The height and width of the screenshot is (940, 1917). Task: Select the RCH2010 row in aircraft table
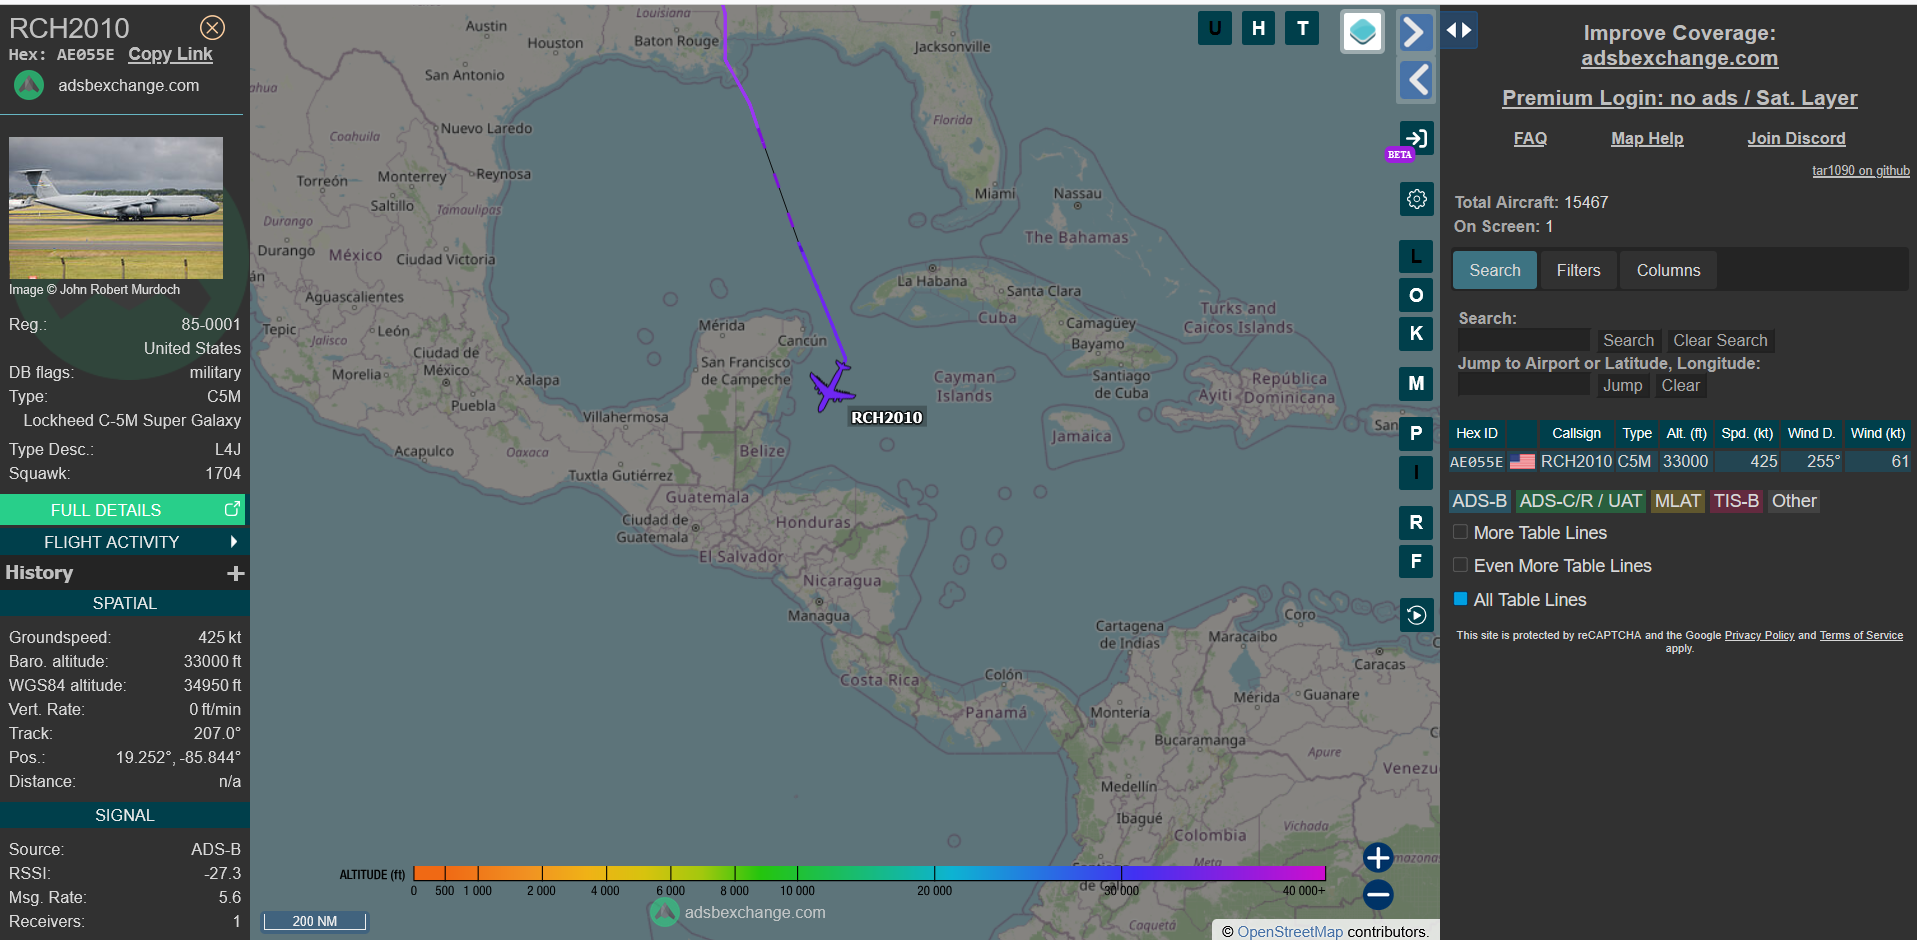coord(1680,461)
